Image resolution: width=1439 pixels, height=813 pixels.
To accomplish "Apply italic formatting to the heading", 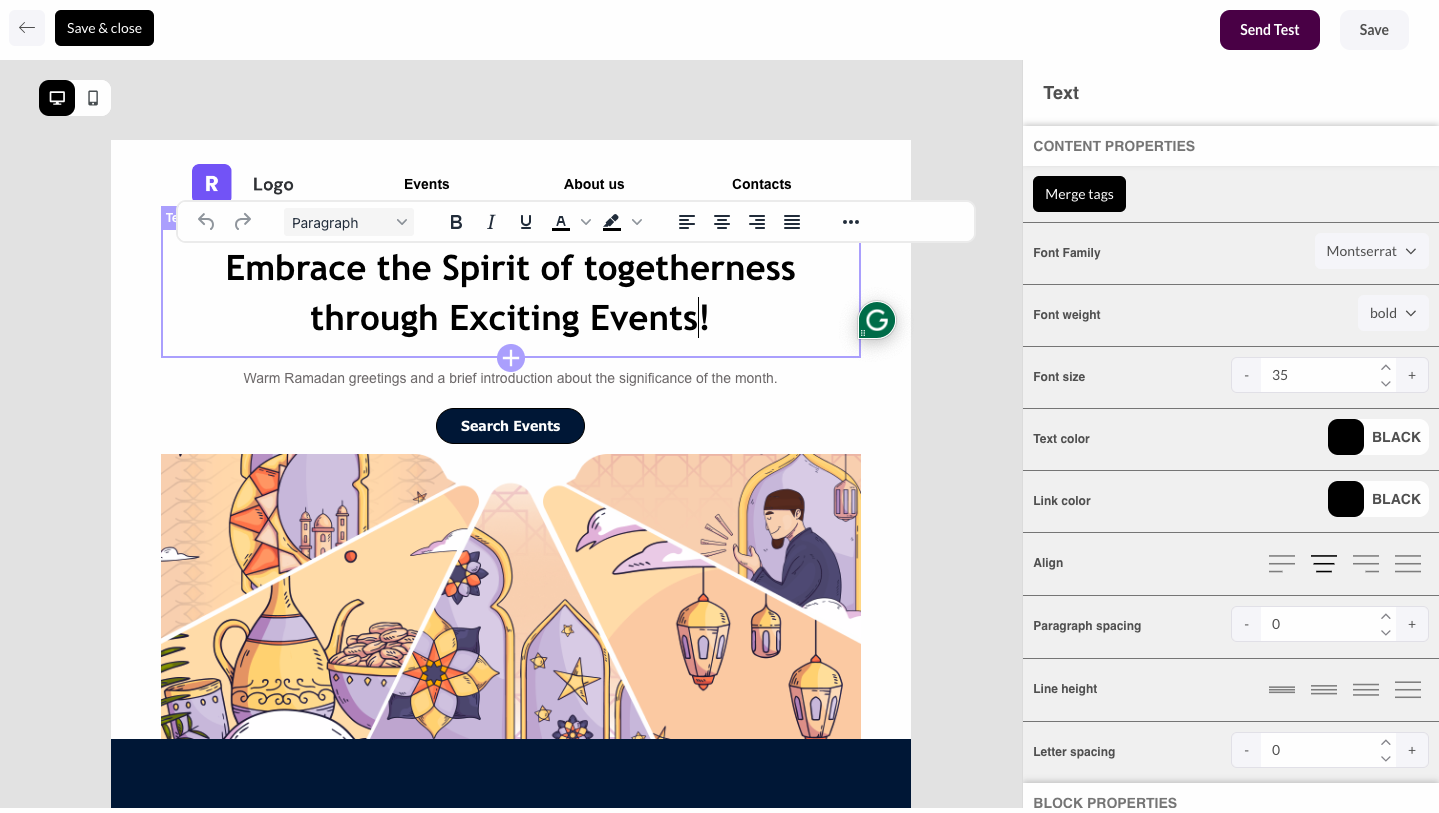I will (x=491, y=221).
